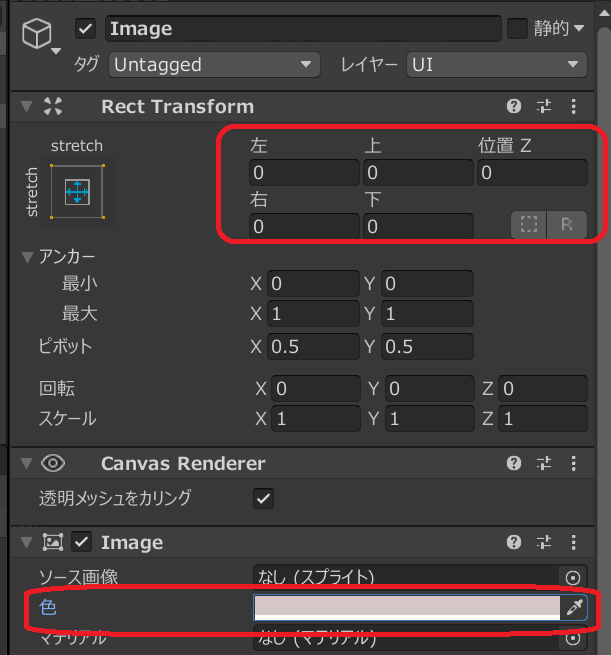Click the eyedropper next to 色 field
The image size is (611, 655).
(x=574, y=607)
